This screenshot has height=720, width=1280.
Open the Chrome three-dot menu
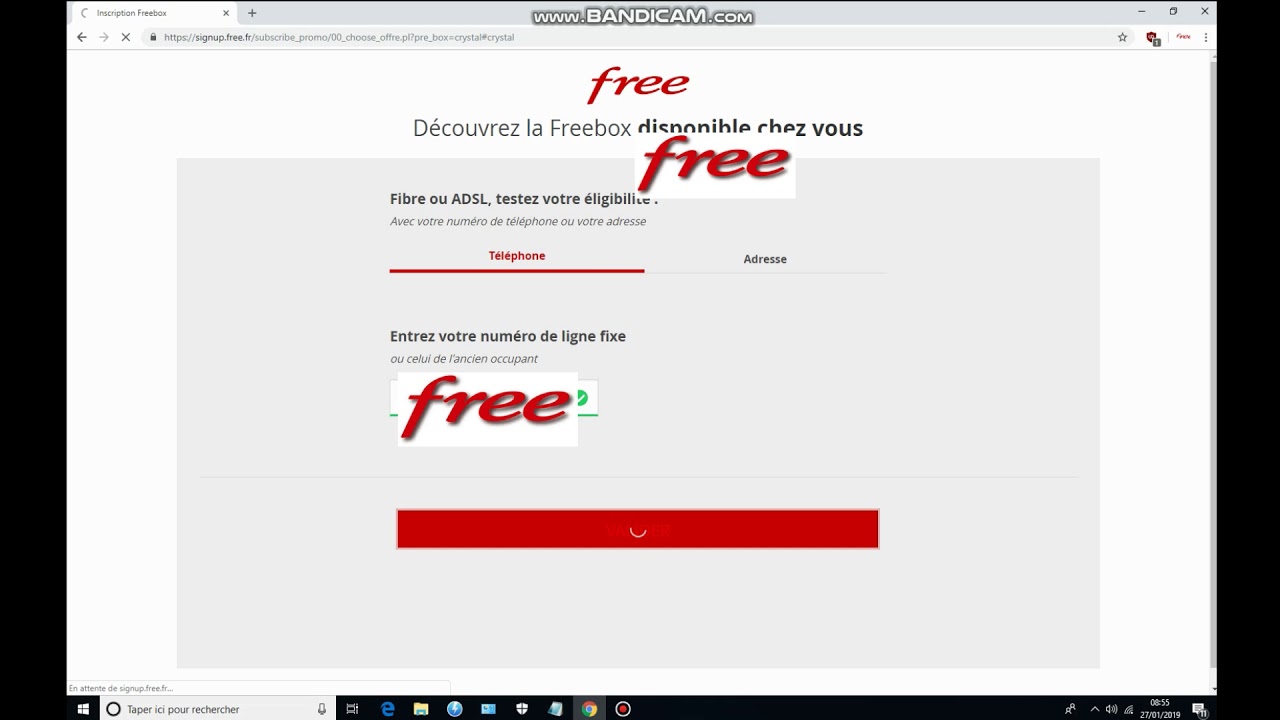click(1206, 37)
